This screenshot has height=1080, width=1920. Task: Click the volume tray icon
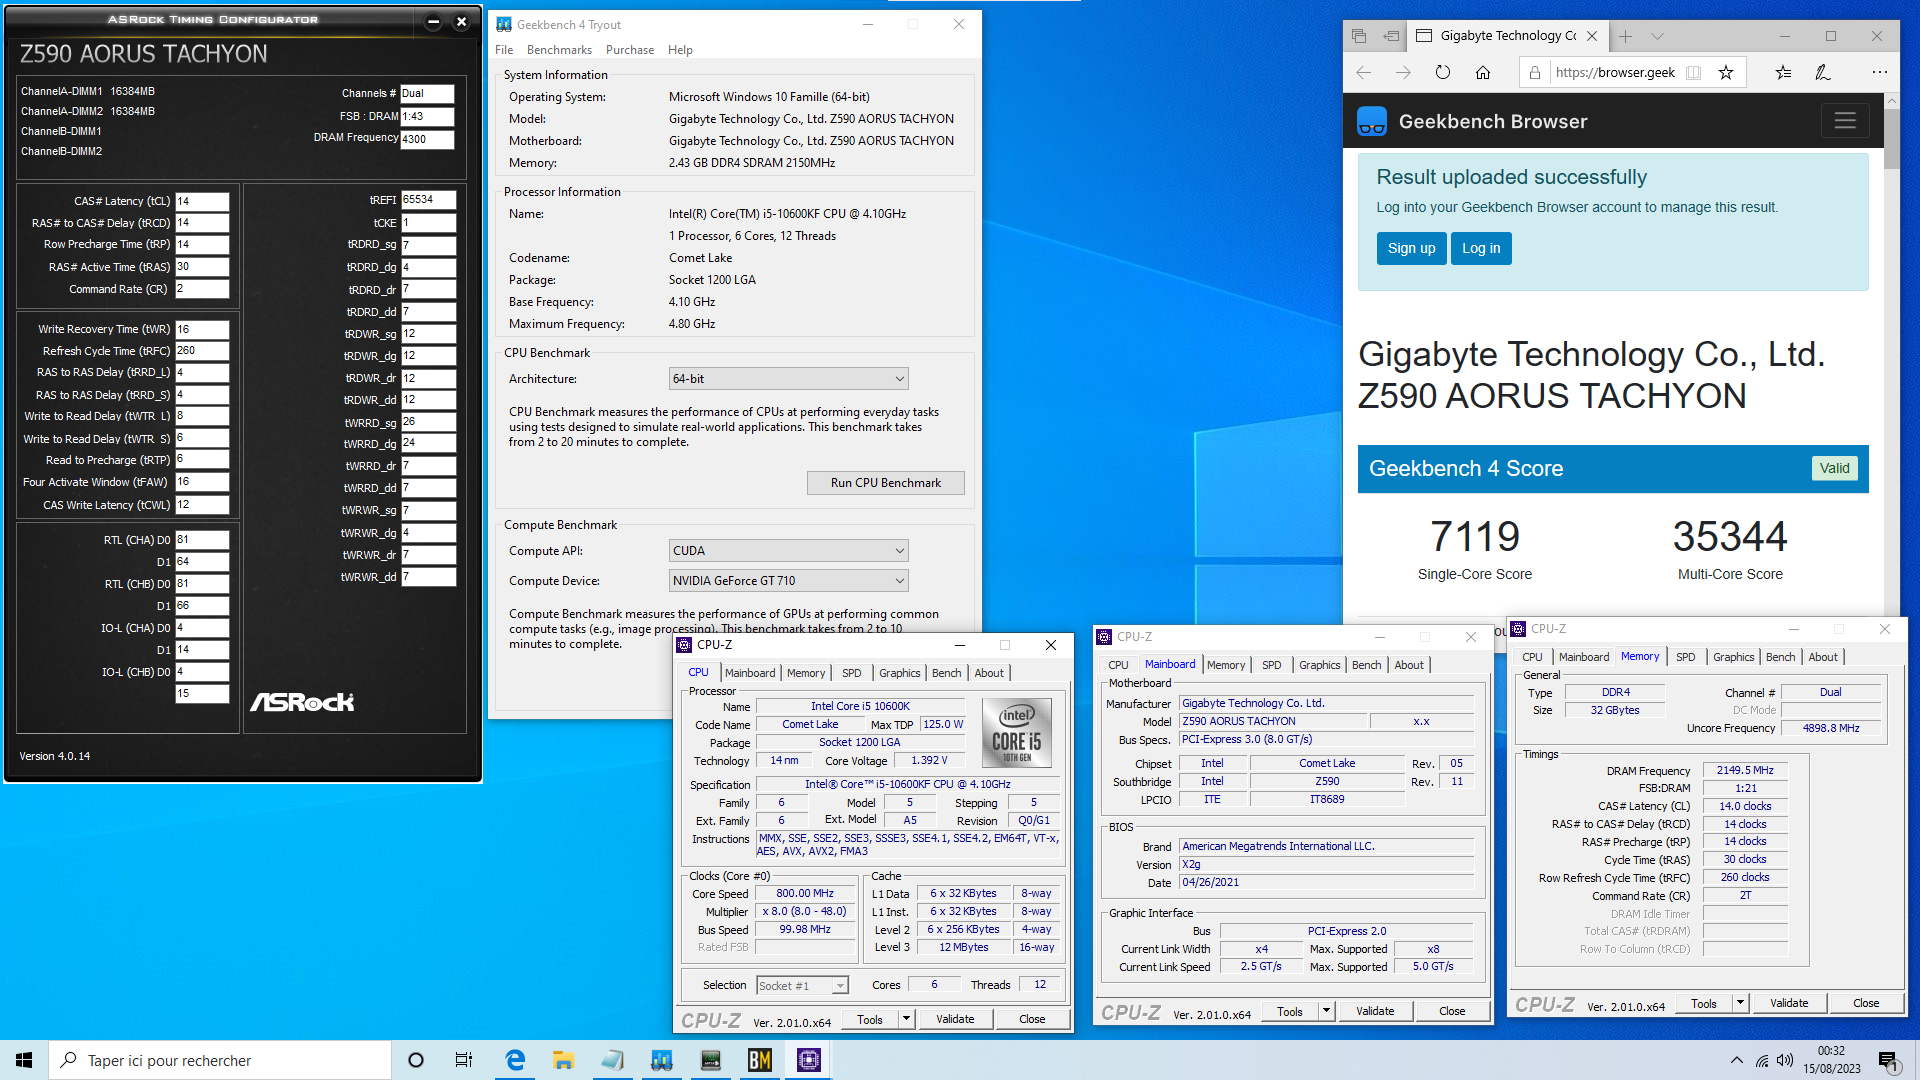pyautogui.click(x=1785, y=1061)
